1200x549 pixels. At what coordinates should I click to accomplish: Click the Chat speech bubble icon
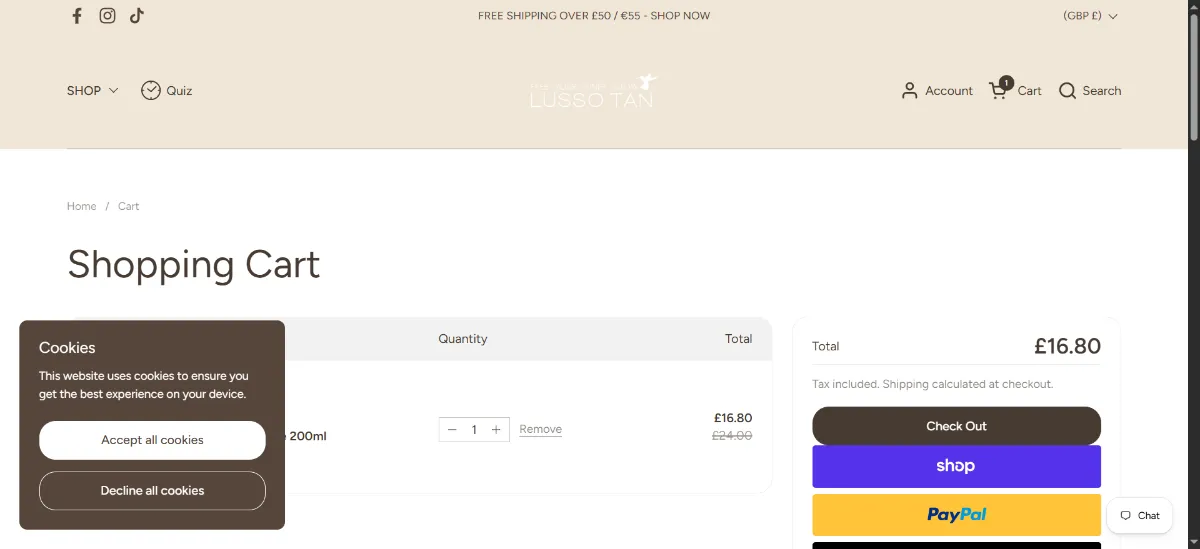pyautogui.click(x=1126, y=516)
